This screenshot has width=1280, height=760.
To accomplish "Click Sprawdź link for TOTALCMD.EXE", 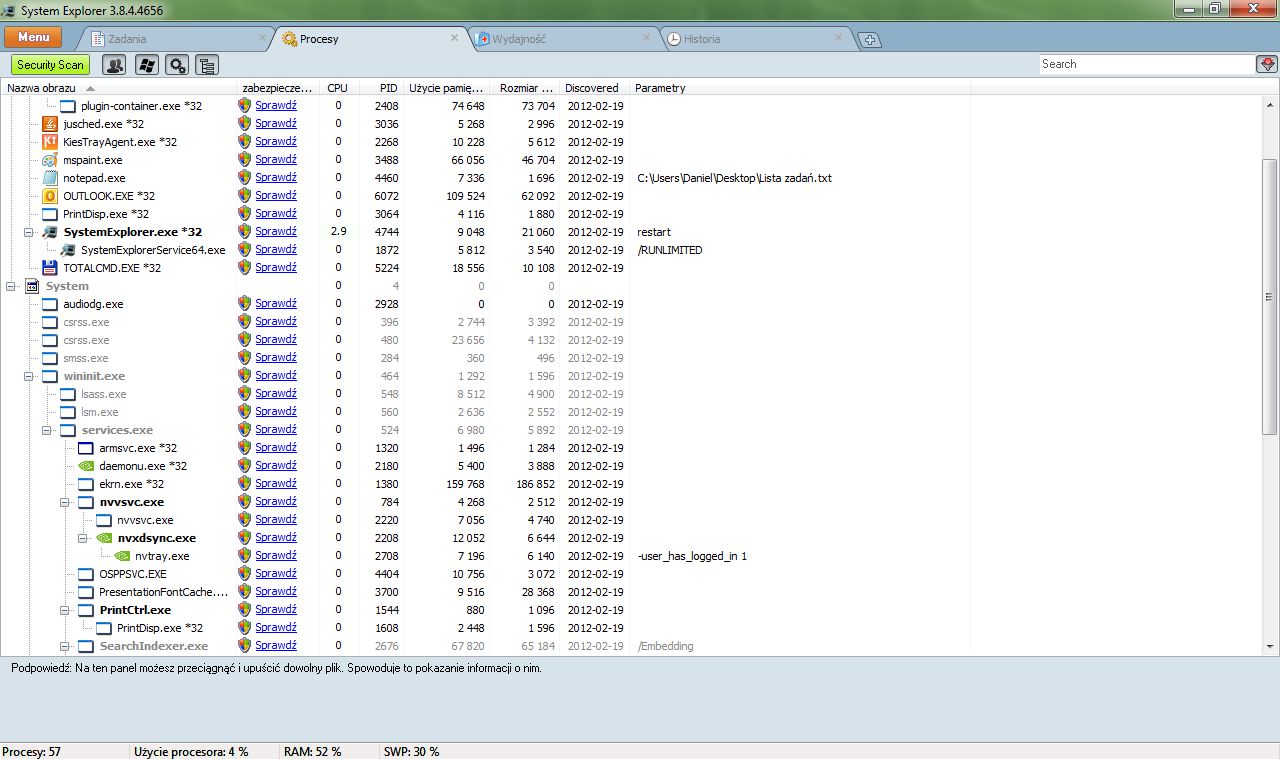I will click(275, 267).
